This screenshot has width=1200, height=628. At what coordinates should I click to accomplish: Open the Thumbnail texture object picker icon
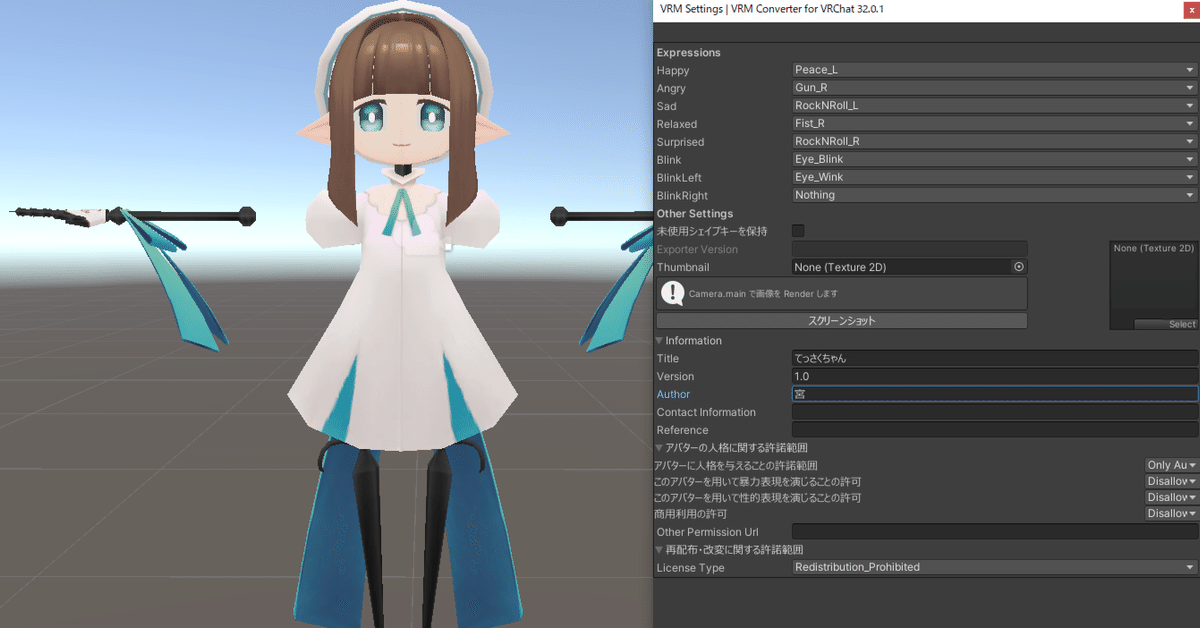(1019, 266)
